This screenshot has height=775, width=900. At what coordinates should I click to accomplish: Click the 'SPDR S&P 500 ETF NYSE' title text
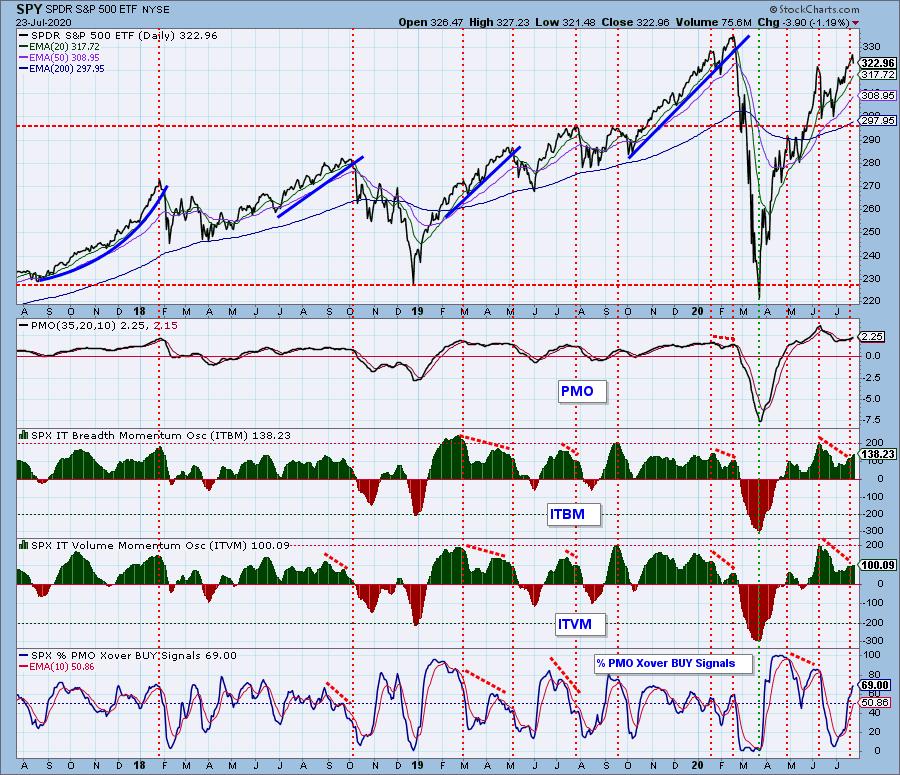[x=107, y=10]
